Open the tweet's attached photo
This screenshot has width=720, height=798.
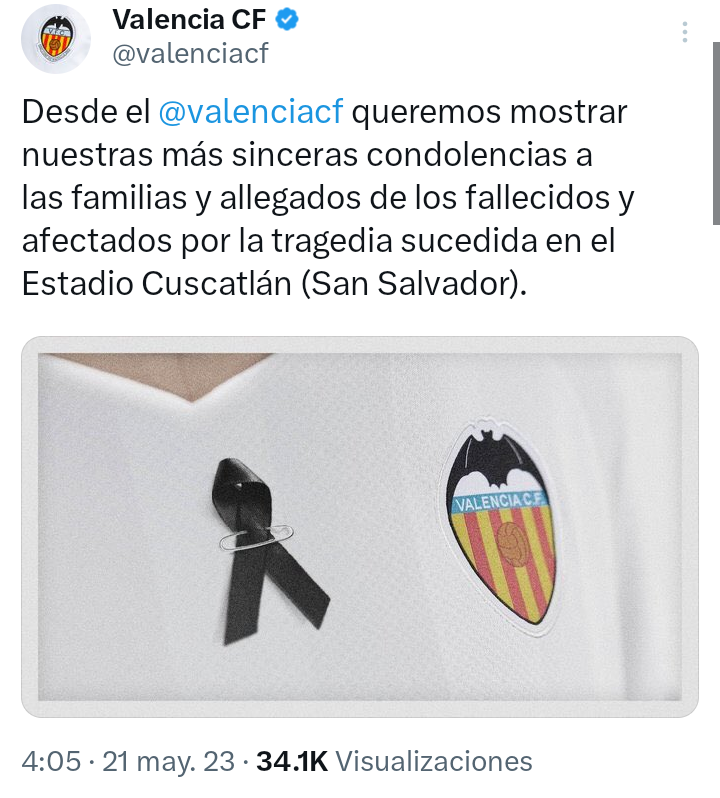[x=360, y=527]
